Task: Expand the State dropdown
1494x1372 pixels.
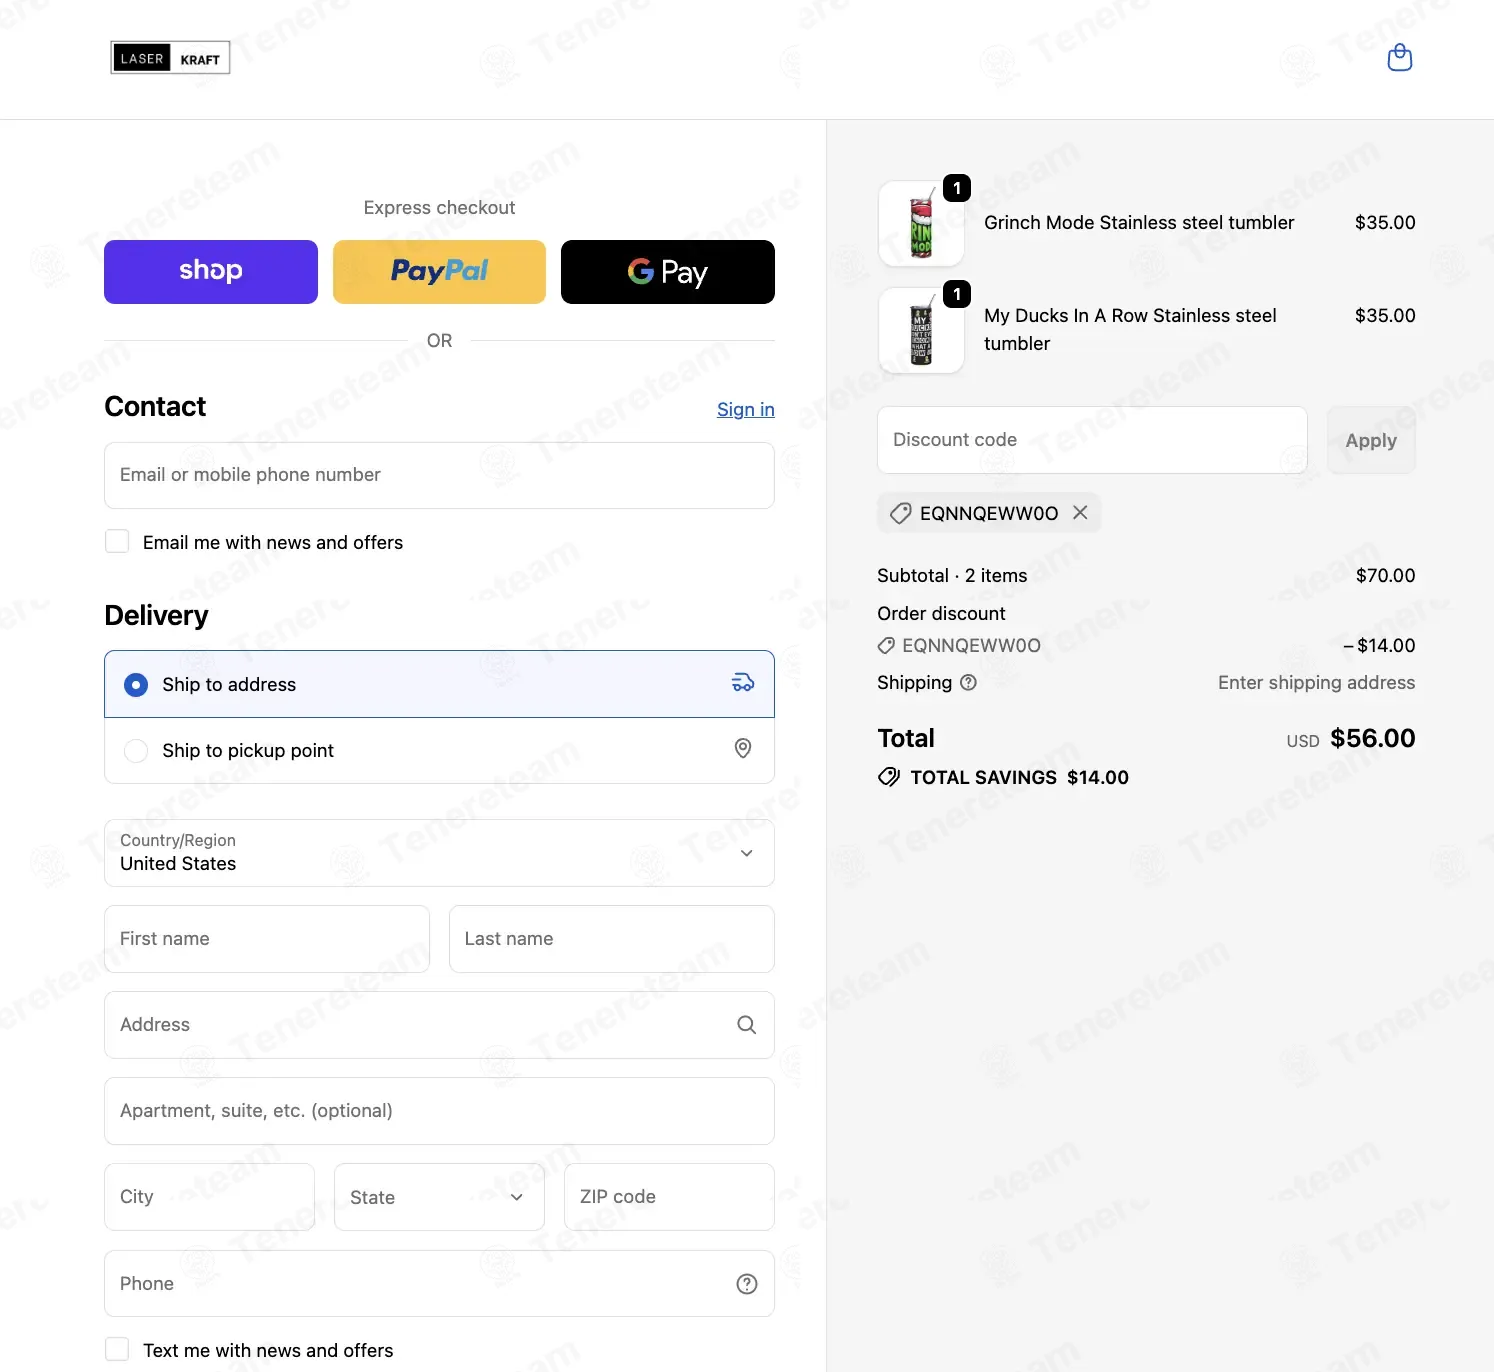Action: coord(439,1197)
